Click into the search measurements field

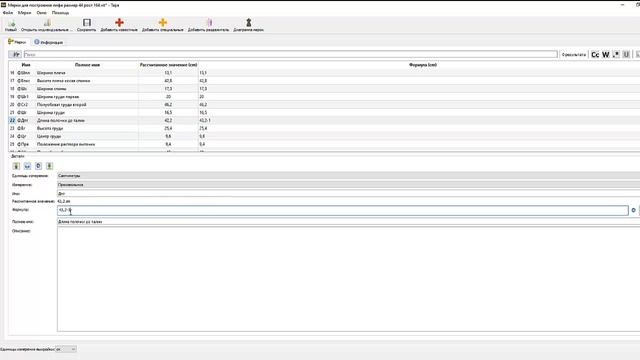point(291,54)
